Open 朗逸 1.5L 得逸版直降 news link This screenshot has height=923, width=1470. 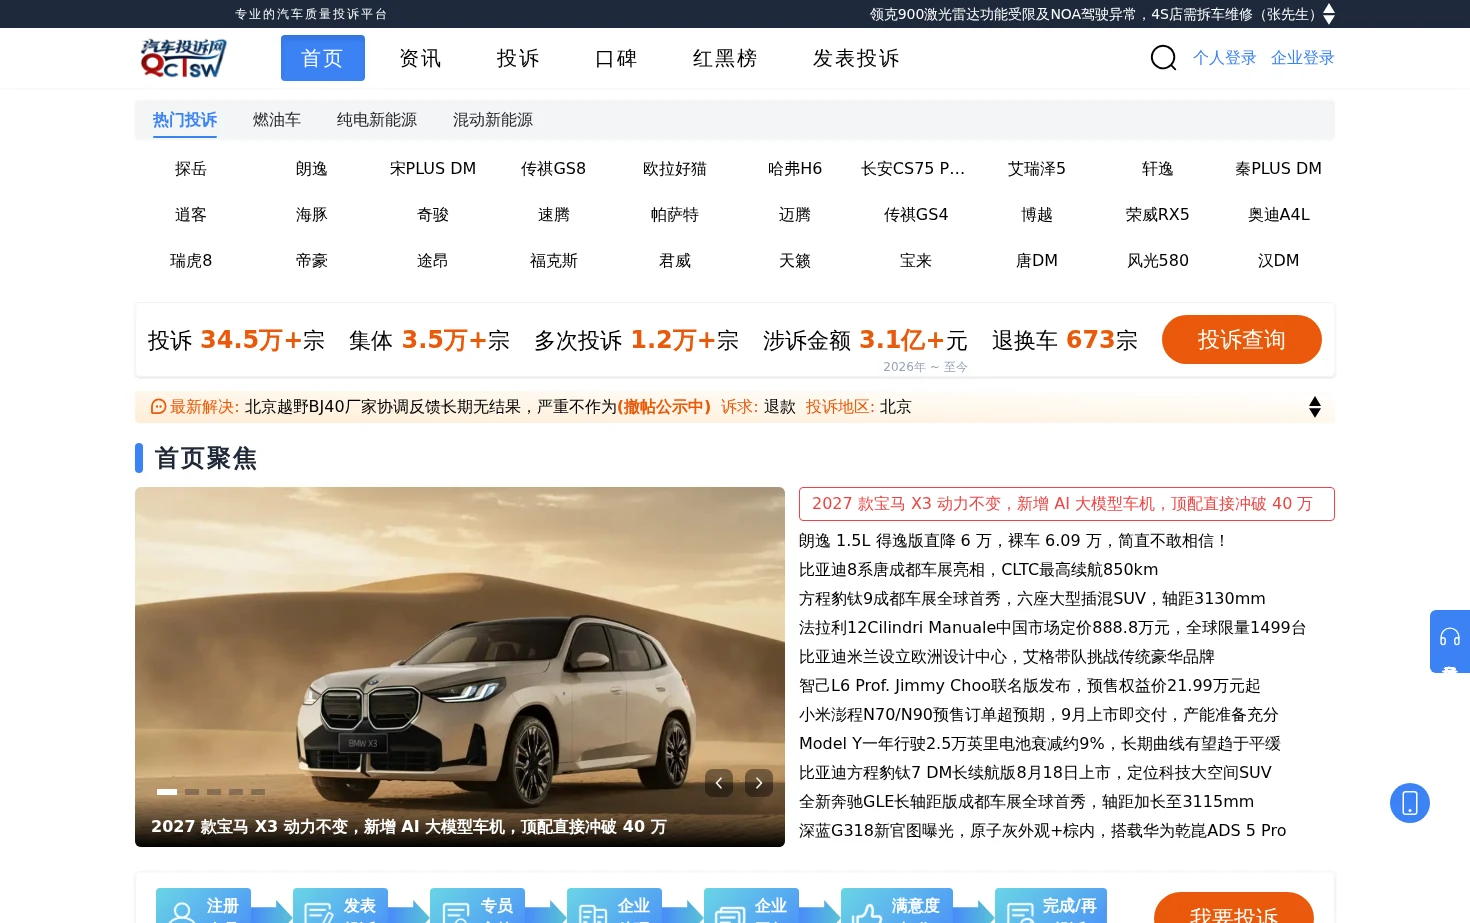[x=1013, y=541]
